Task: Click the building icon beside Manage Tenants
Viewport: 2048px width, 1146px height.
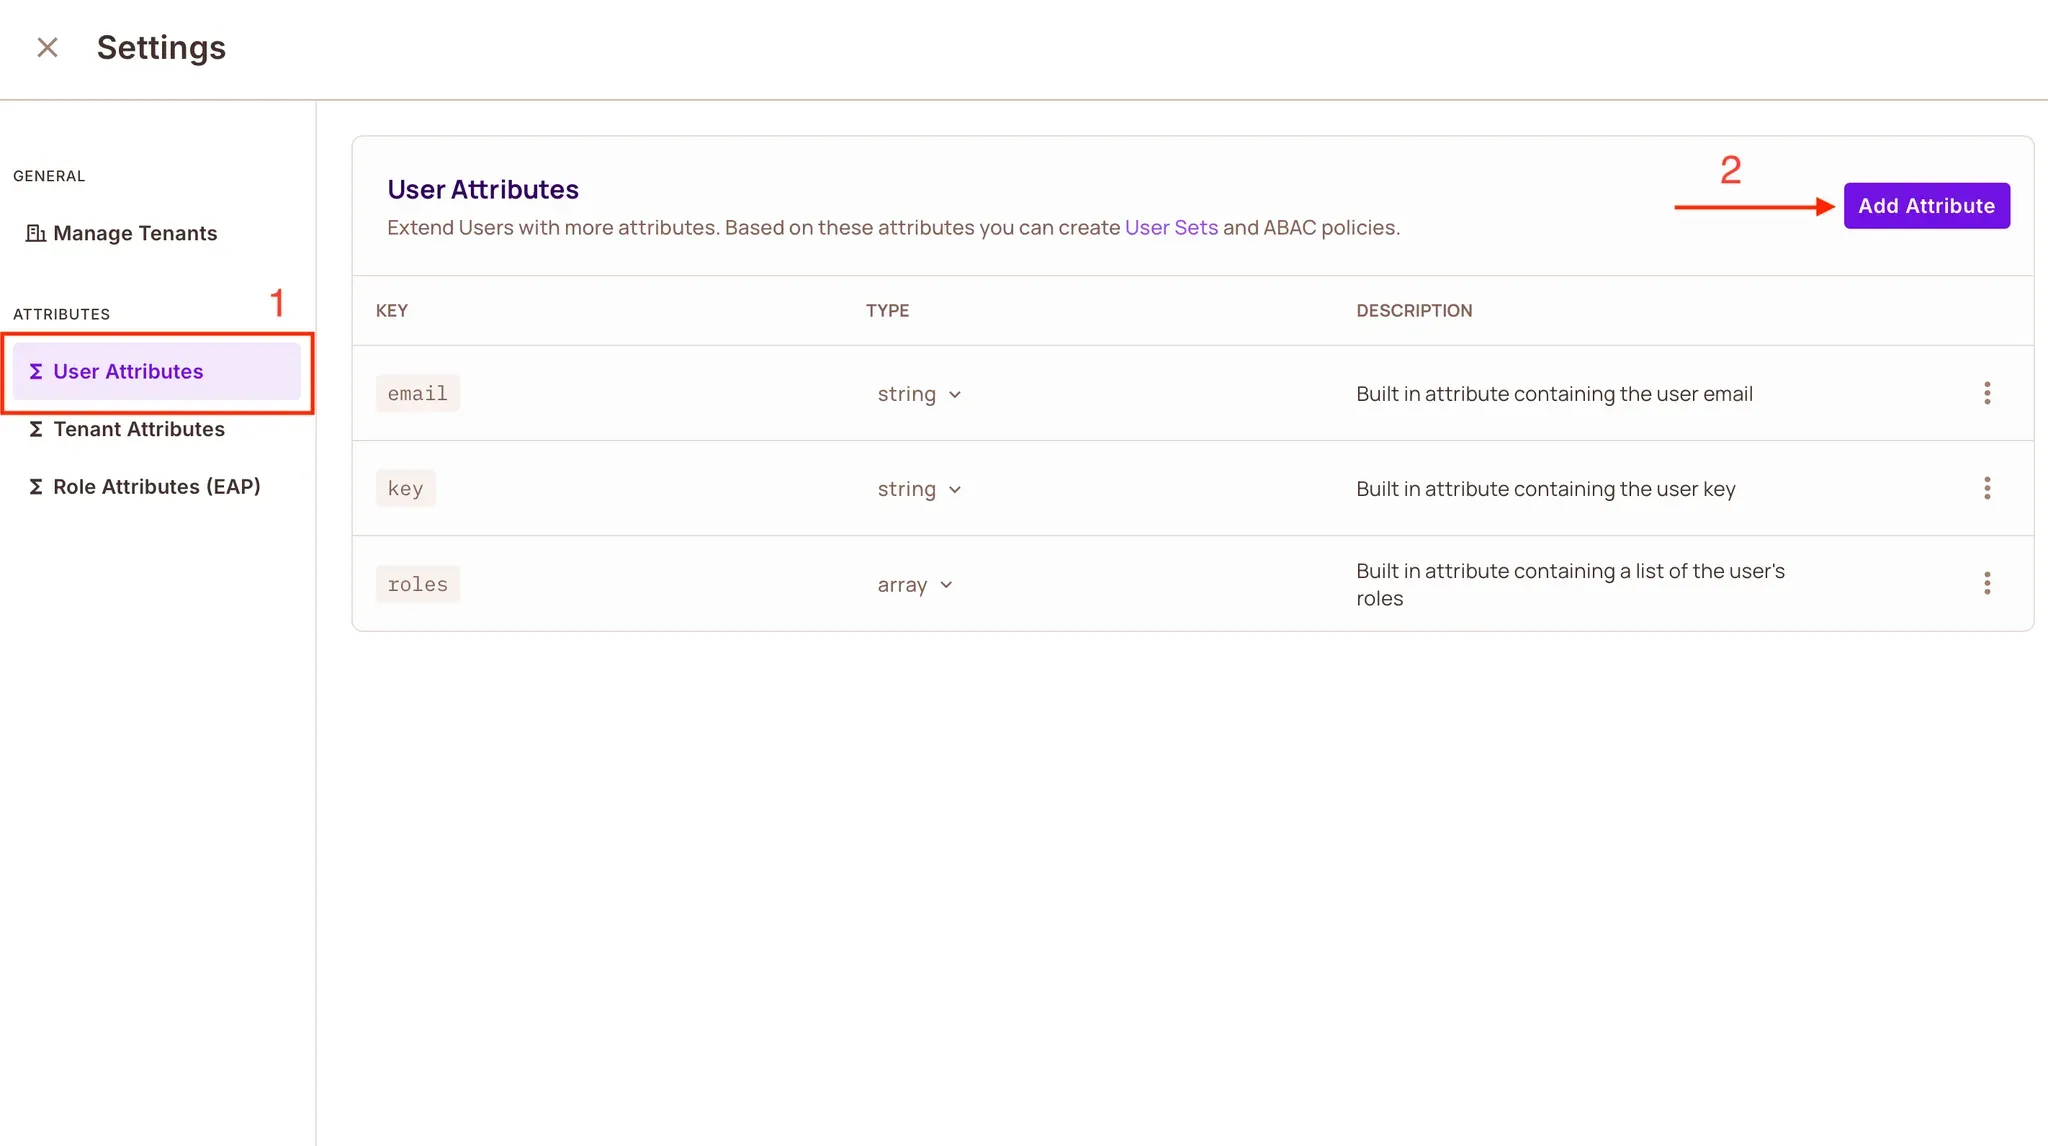Action: tap(35, 233)
